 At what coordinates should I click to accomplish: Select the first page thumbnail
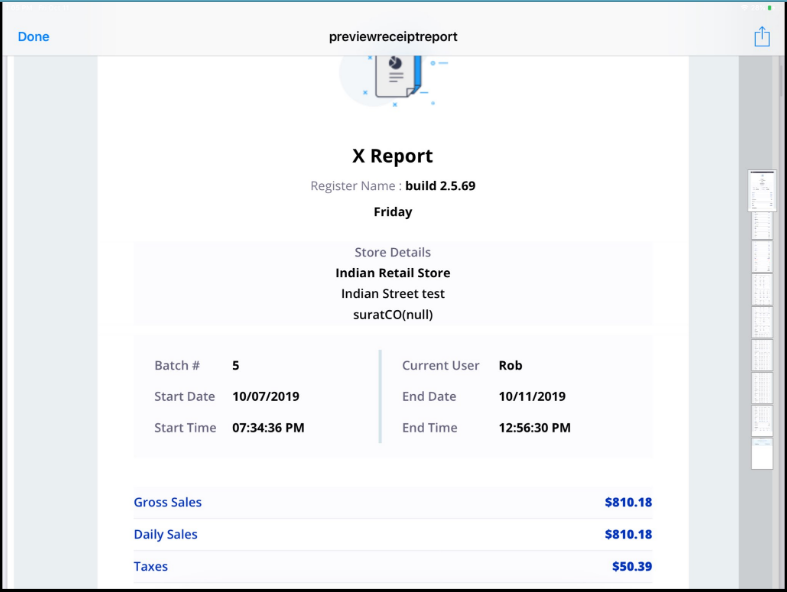tap(762, 189)
